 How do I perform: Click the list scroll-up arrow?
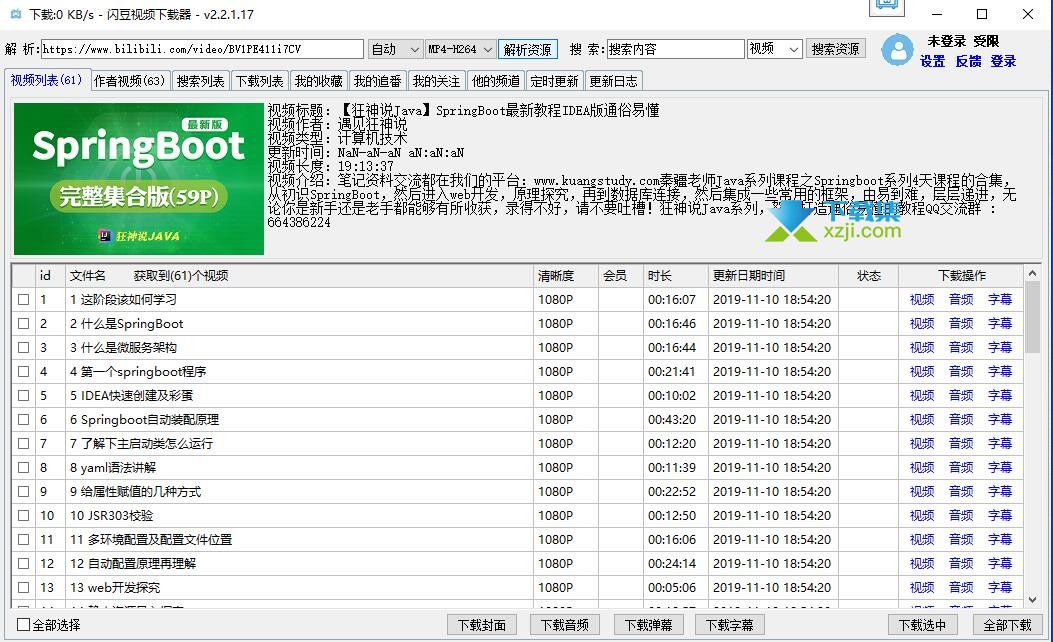1032,273
